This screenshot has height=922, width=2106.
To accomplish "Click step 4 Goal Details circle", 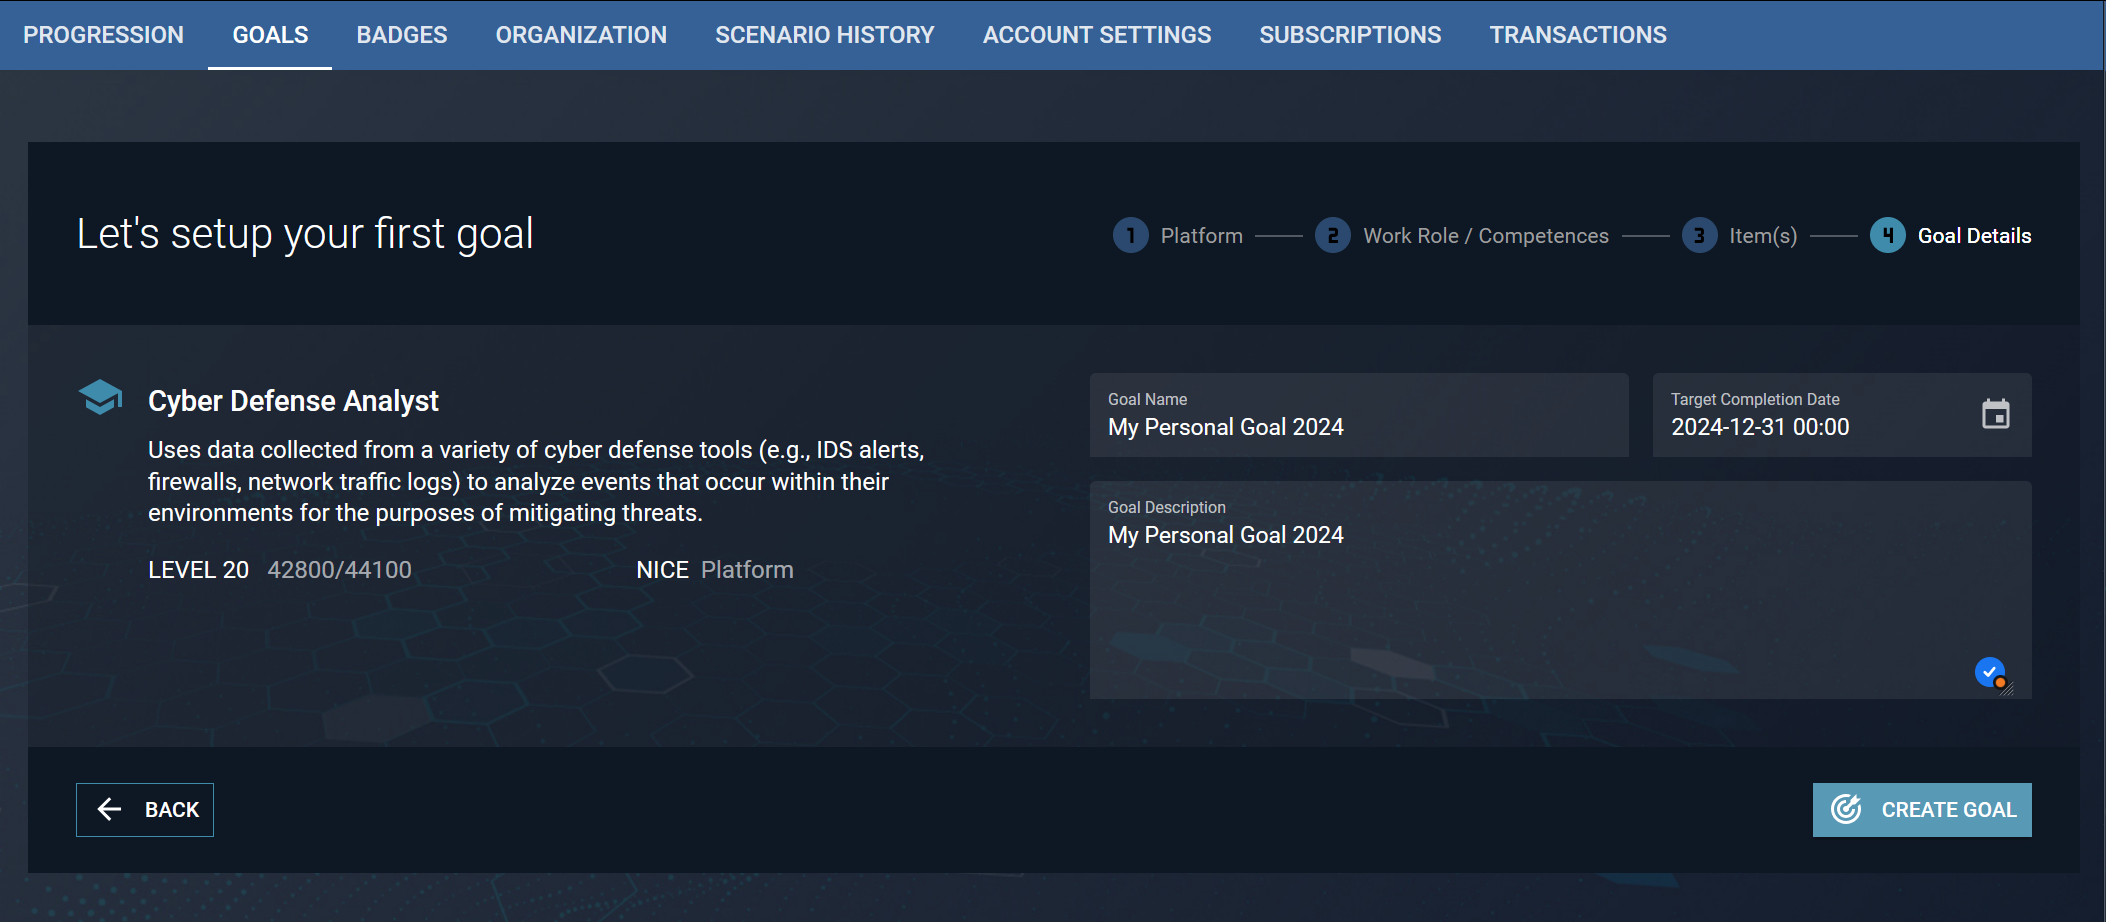I will tap(1887, 236).
